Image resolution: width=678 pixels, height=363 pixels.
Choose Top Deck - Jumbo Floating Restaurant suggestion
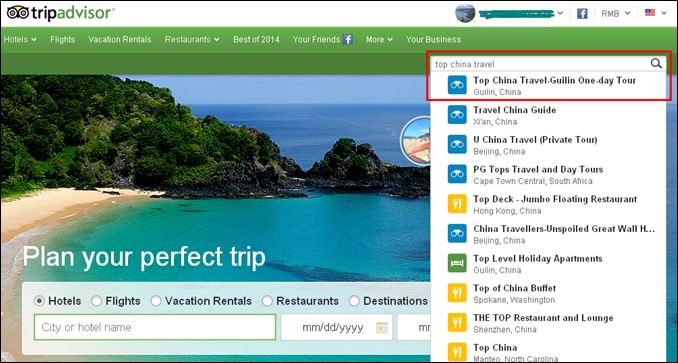[x=548, y=204]
